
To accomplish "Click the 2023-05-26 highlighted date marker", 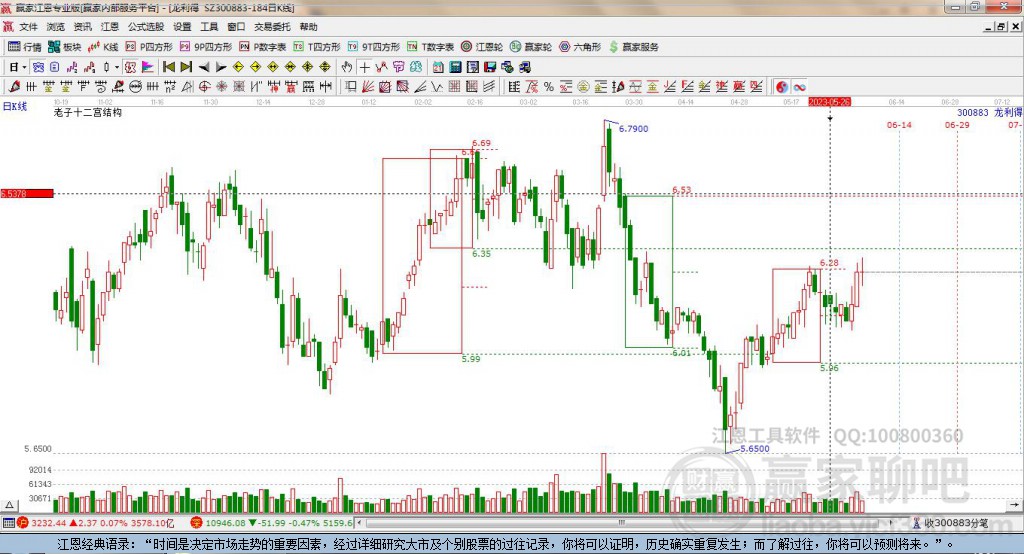I will [x=829, y=102].
